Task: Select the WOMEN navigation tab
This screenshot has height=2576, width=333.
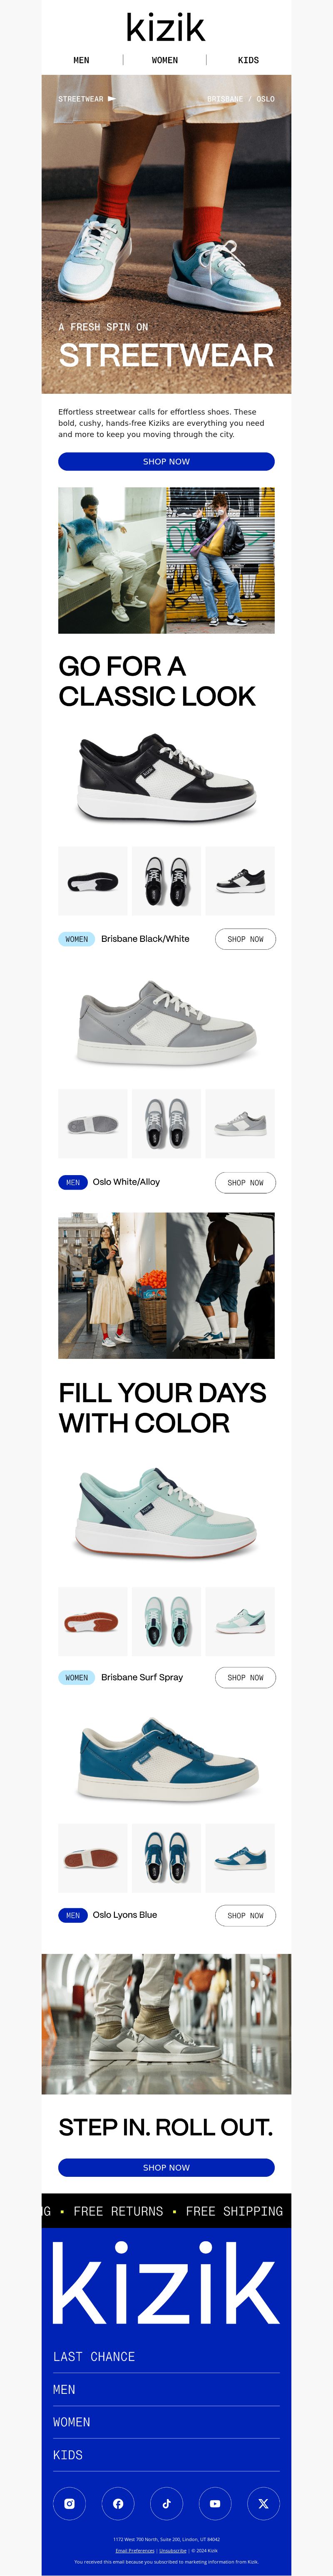Action: pyautogui.click(x=165, y=60)
